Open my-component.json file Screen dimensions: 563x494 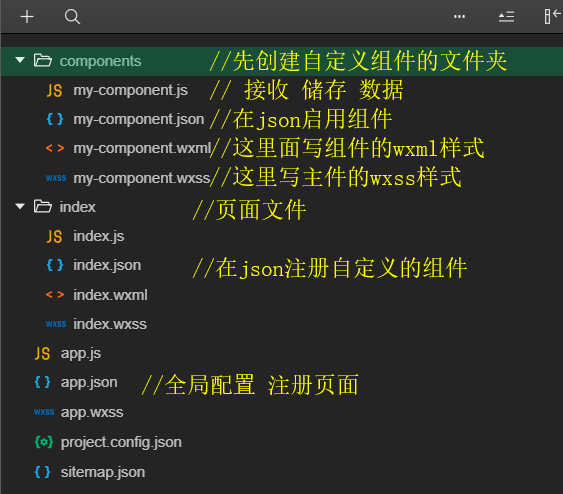coord(139,119)
